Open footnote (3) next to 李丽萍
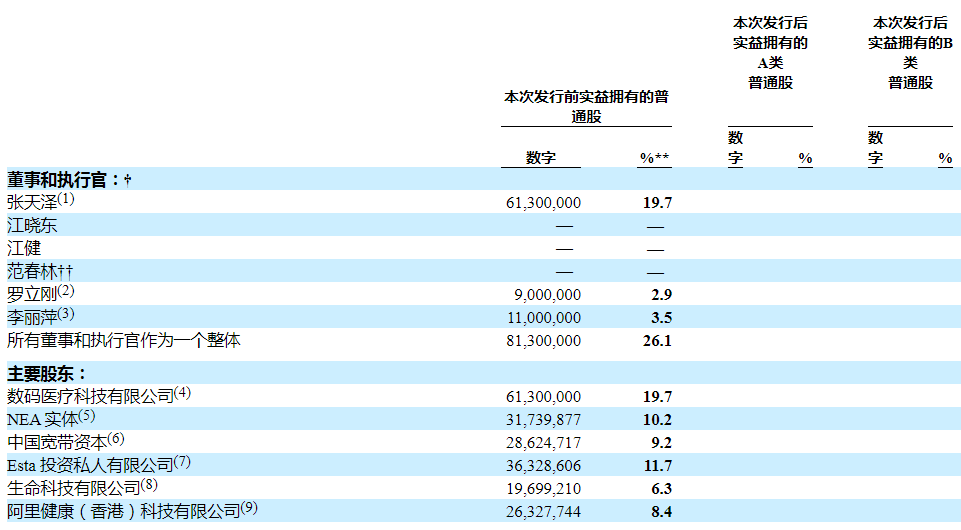 point(66,314)
